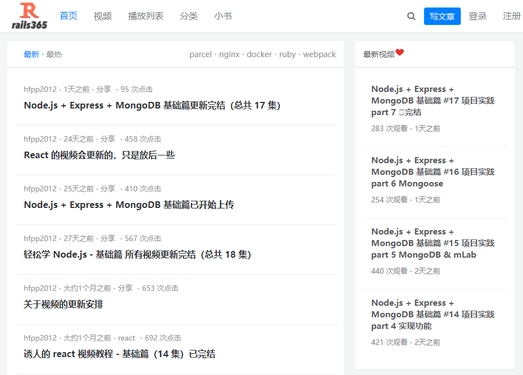523x375 pixels.
Task: Open article 关于视频的更新安排
Action: [x=63, y=304]
